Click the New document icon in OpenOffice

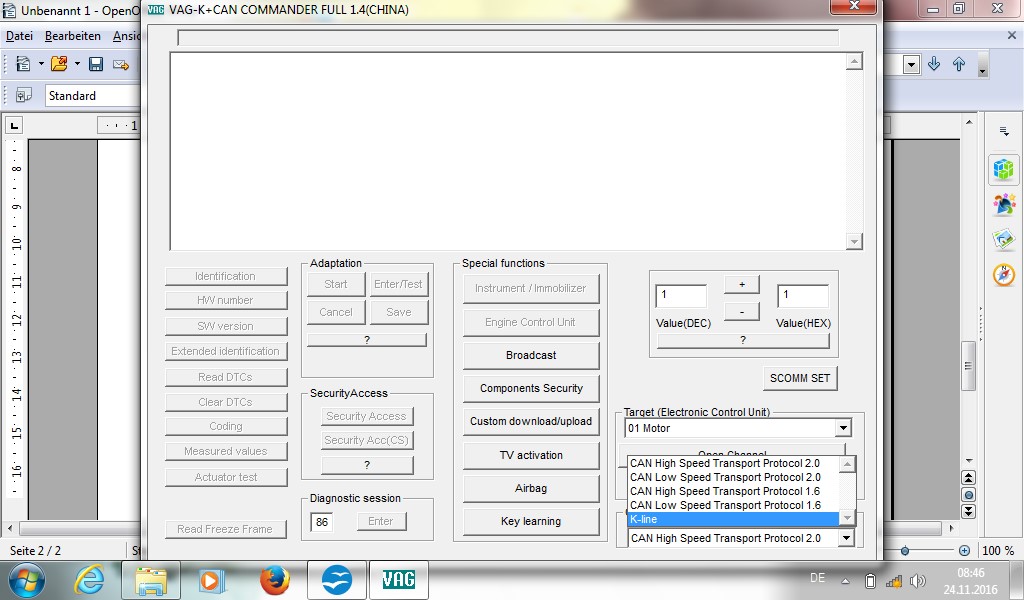pos(23,64)
